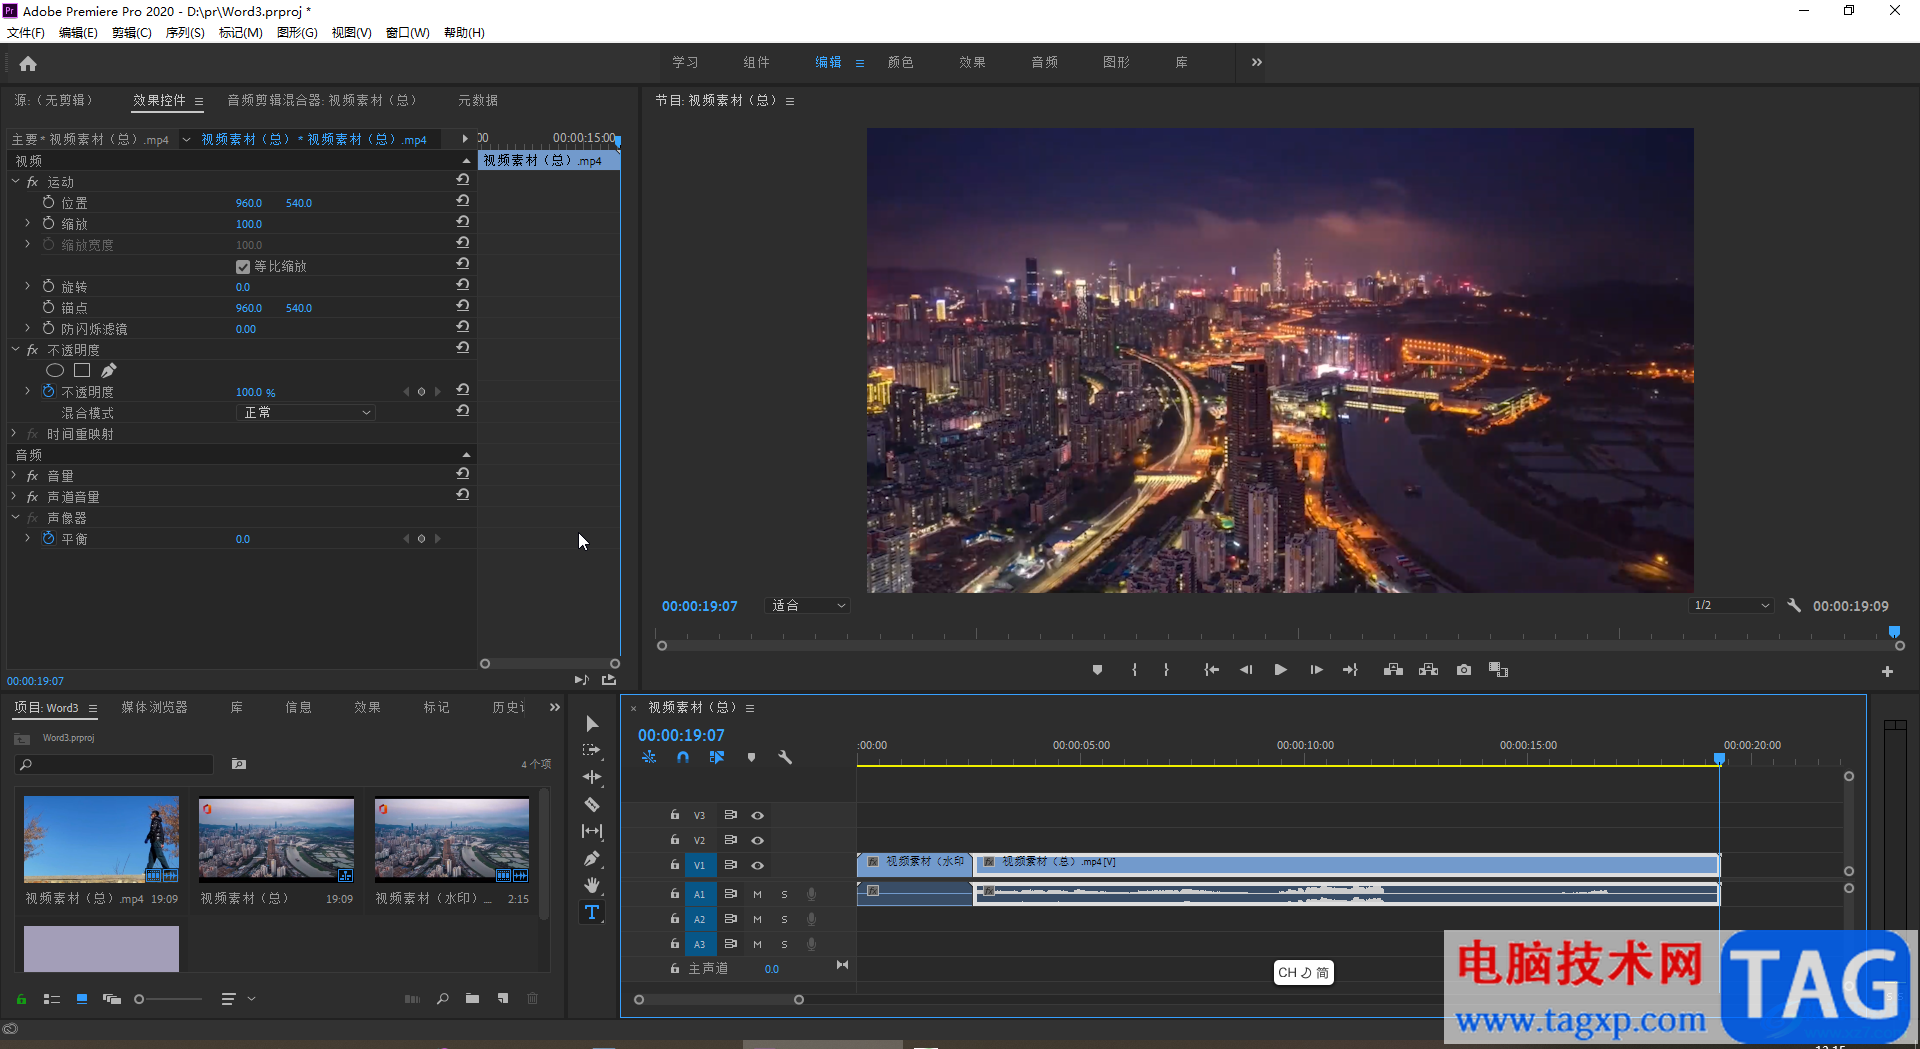Go to Out point
Screen dimensions: 1920x1049
(x=1350, y=670)
